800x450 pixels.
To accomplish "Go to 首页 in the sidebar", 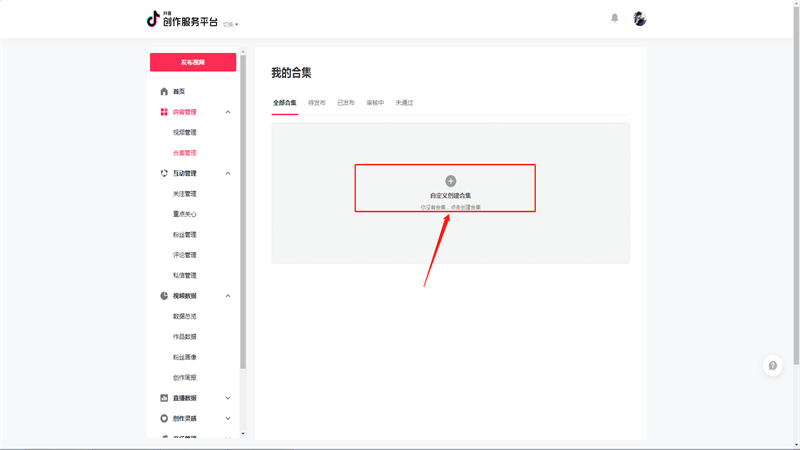I will click(x=179, y=91).
